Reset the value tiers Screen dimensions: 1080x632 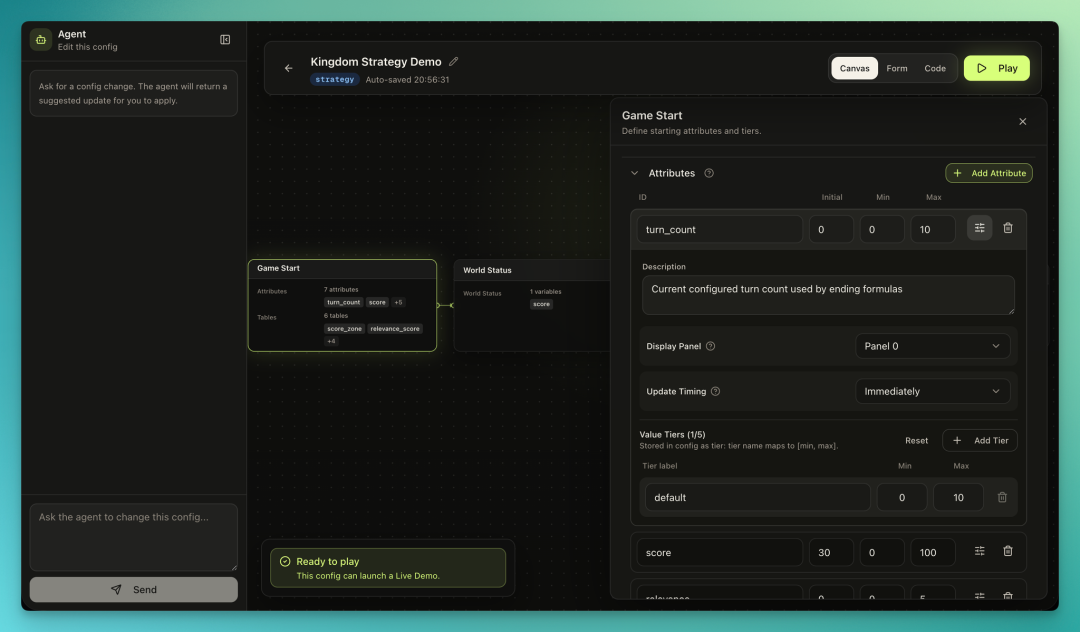click(x=916, y=441)
